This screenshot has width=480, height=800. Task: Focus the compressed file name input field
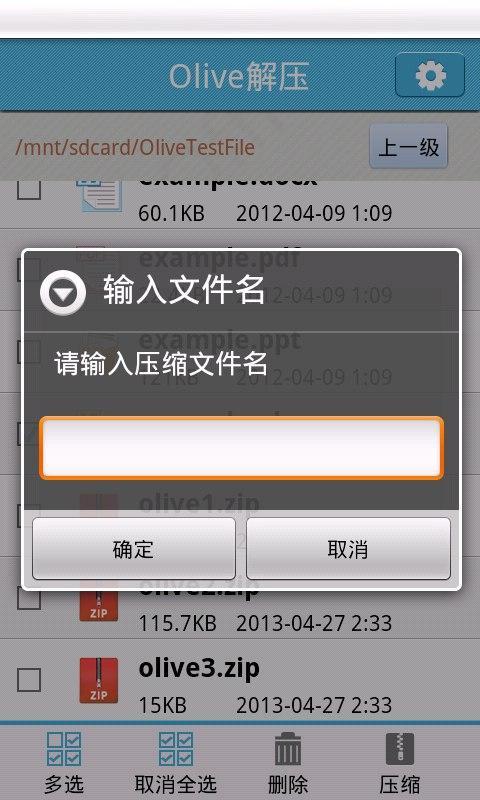(x=241, y=448)
